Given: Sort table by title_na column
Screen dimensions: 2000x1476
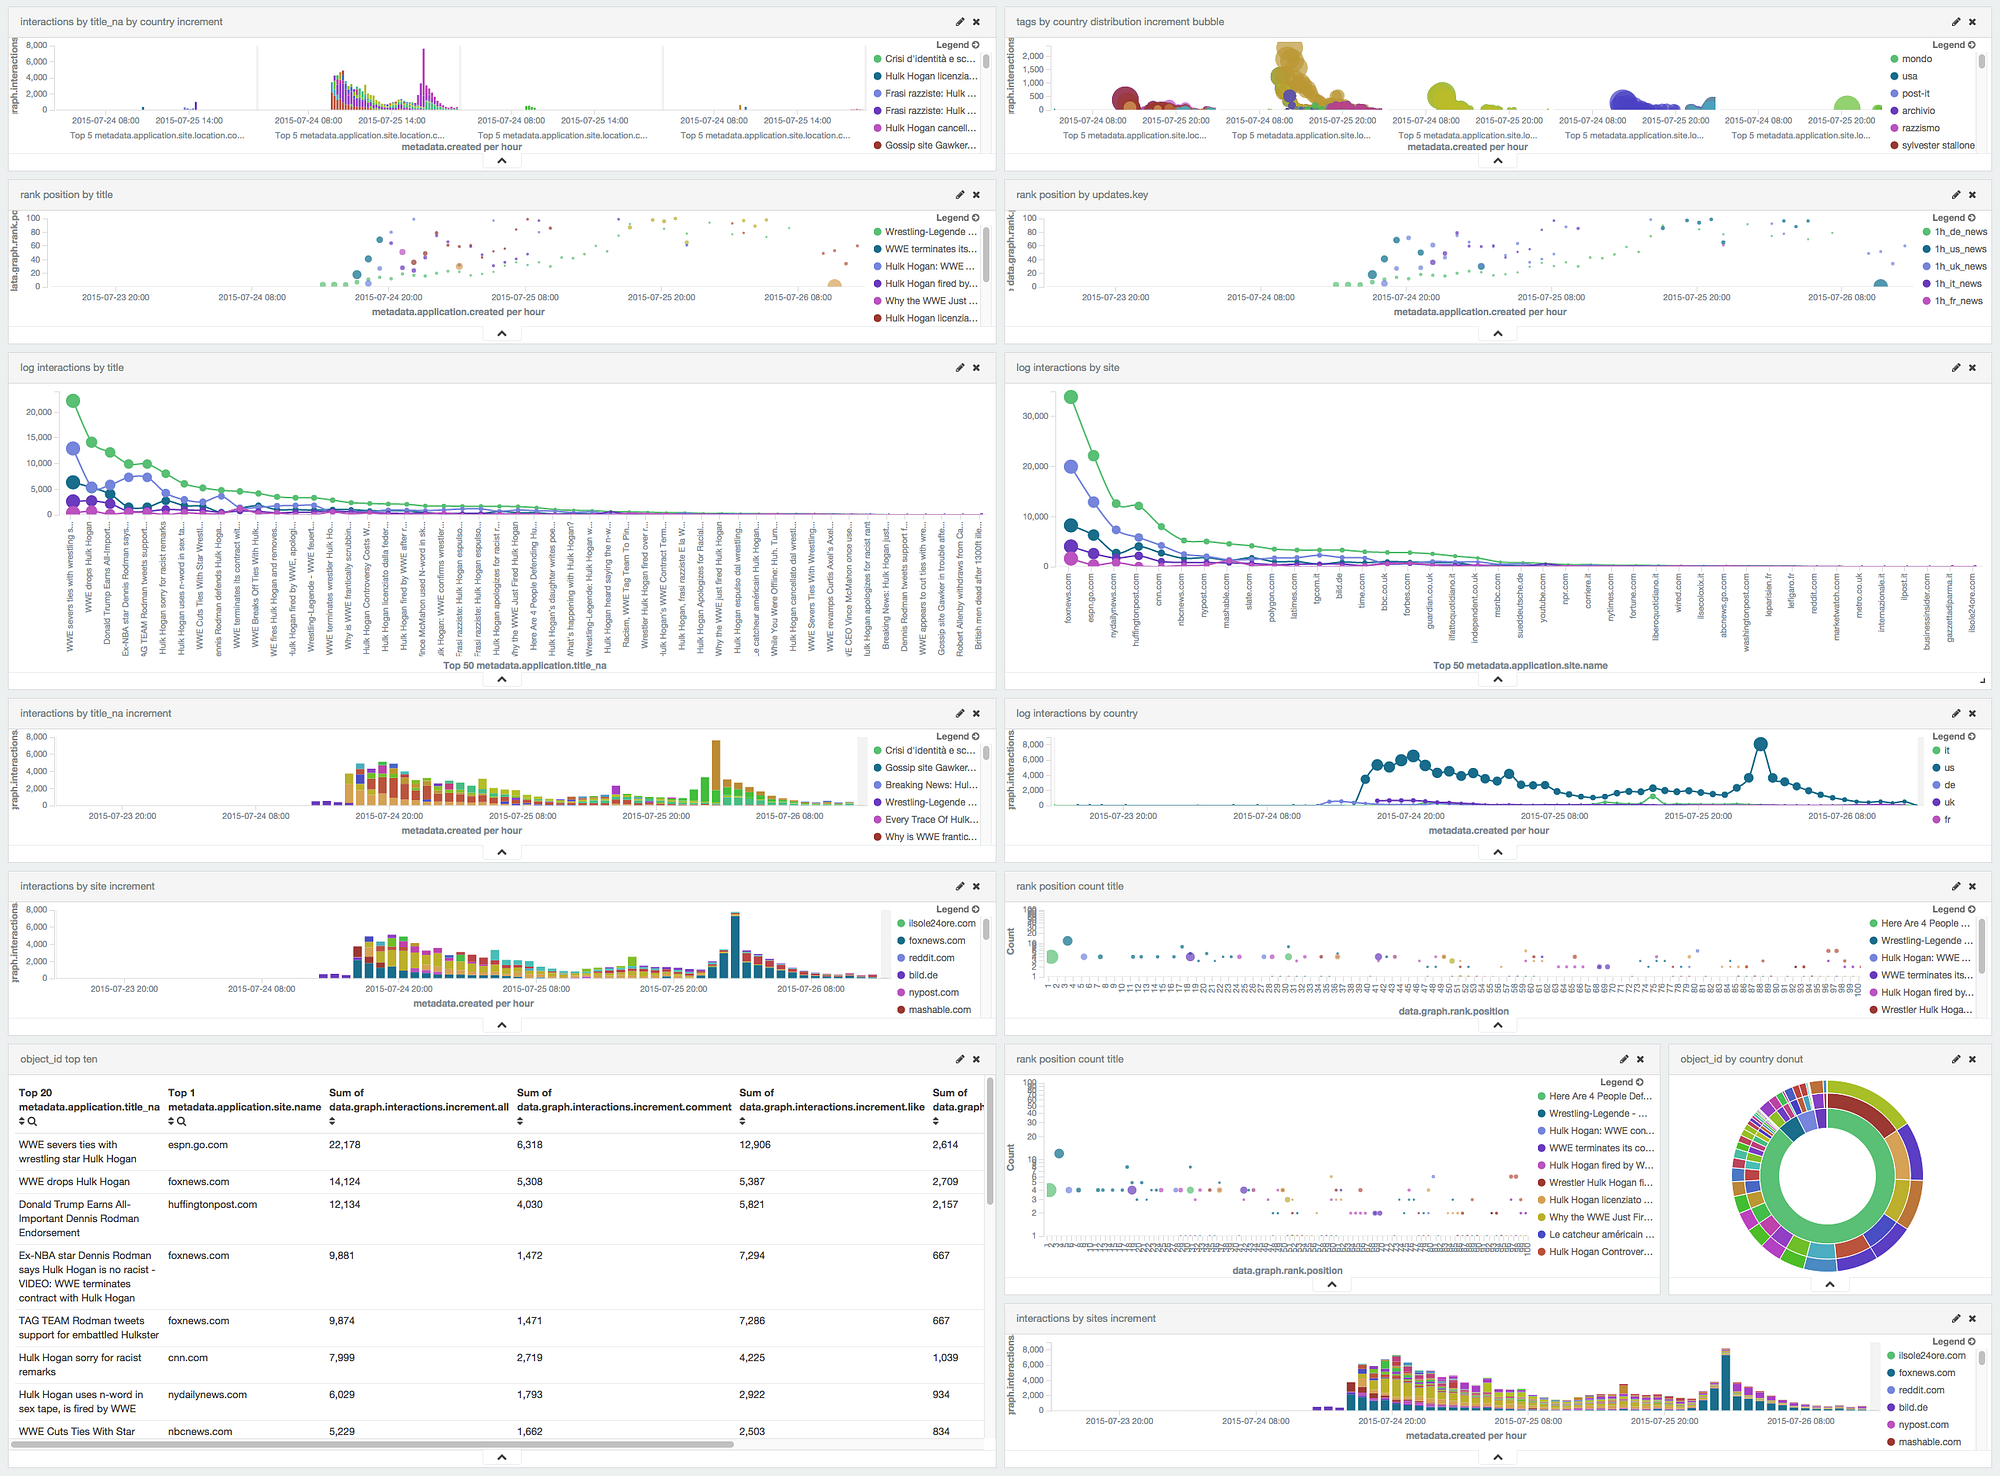Looking at the screenshot, I should (22, 1122).
